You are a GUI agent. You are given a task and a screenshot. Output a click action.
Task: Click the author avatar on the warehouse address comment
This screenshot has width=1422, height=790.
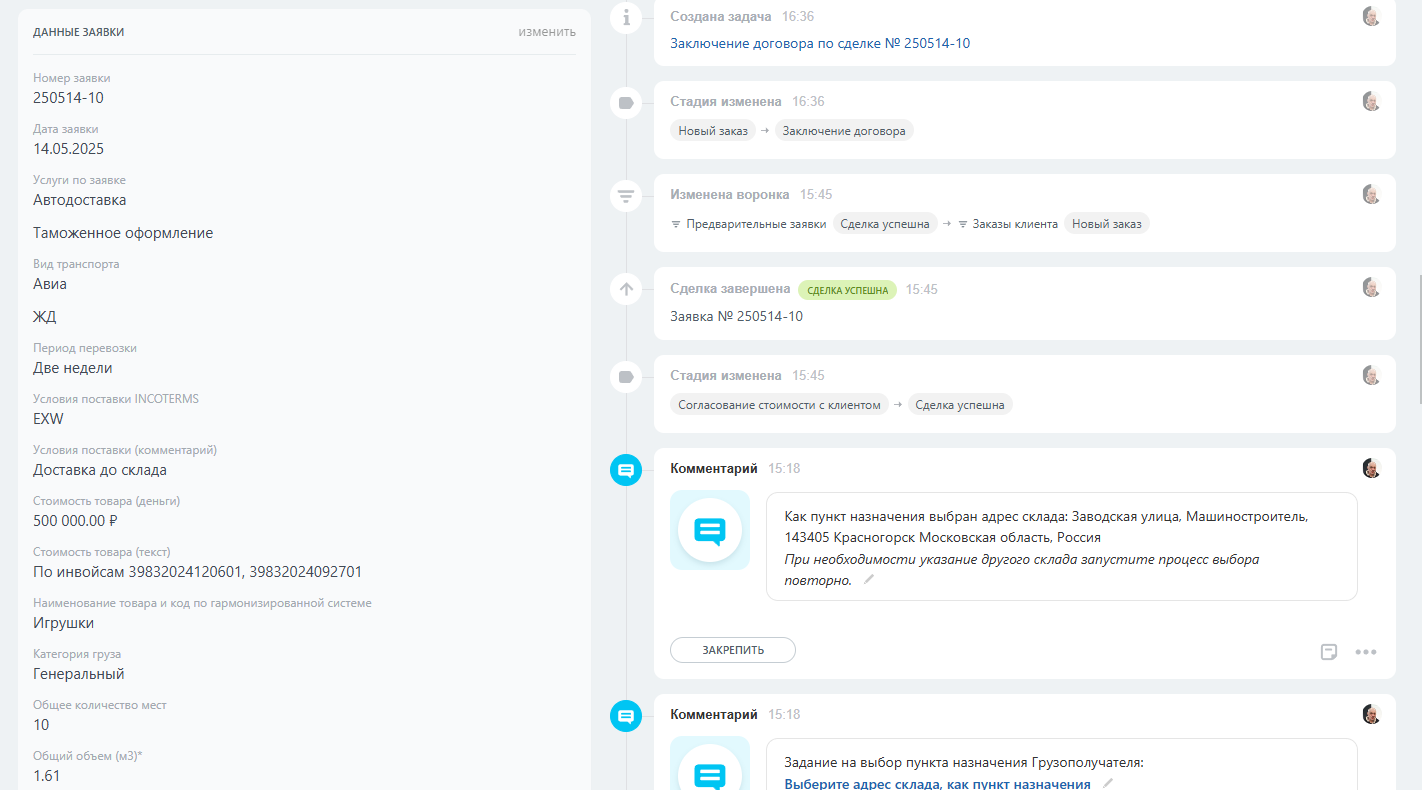(1371, 468)
